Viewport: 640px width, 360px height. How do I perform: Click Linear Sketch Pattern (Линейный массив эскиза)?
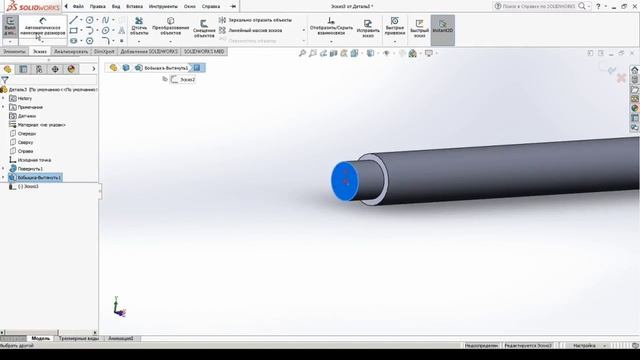pos(251,31)
